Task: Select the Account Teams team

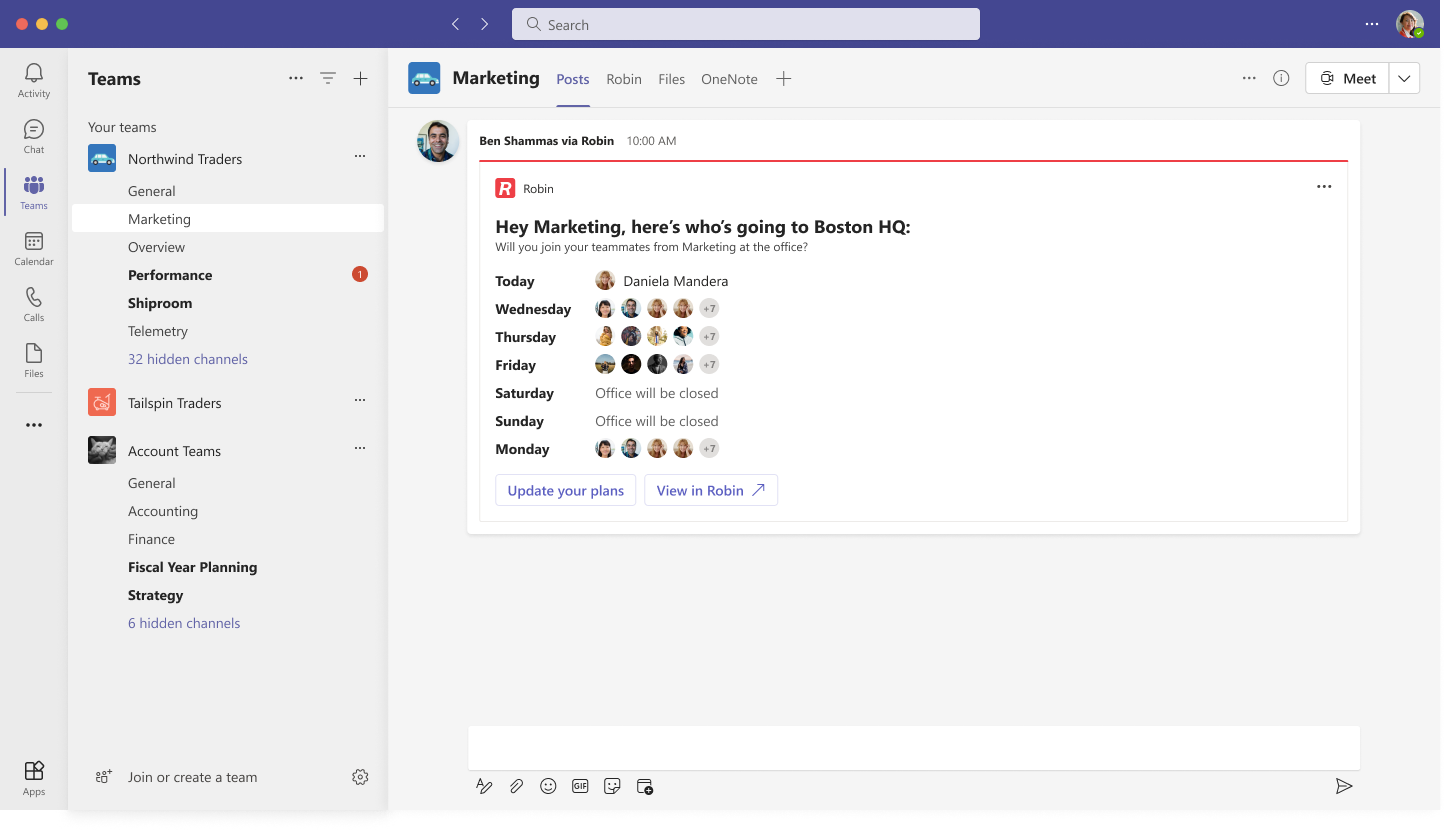Action: [174, 451]
